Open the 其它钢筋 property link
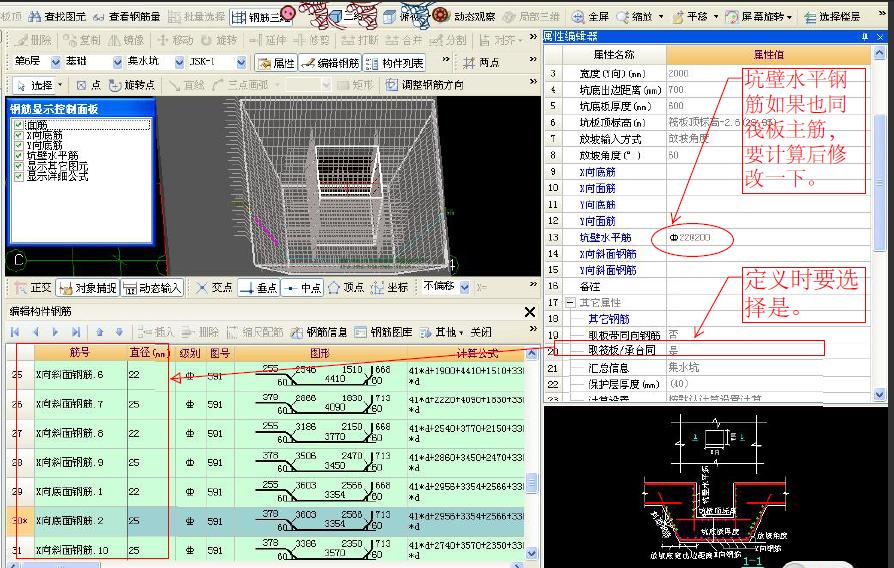Viewport: 894px width, 568px height. click(x=608, y=319)
